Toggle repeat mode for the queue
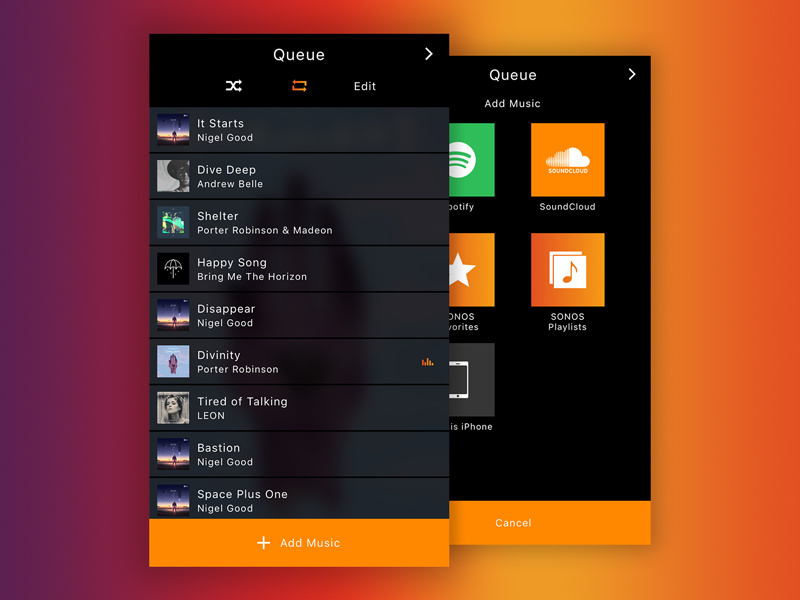The image size is (800, 600). [298, 86]
